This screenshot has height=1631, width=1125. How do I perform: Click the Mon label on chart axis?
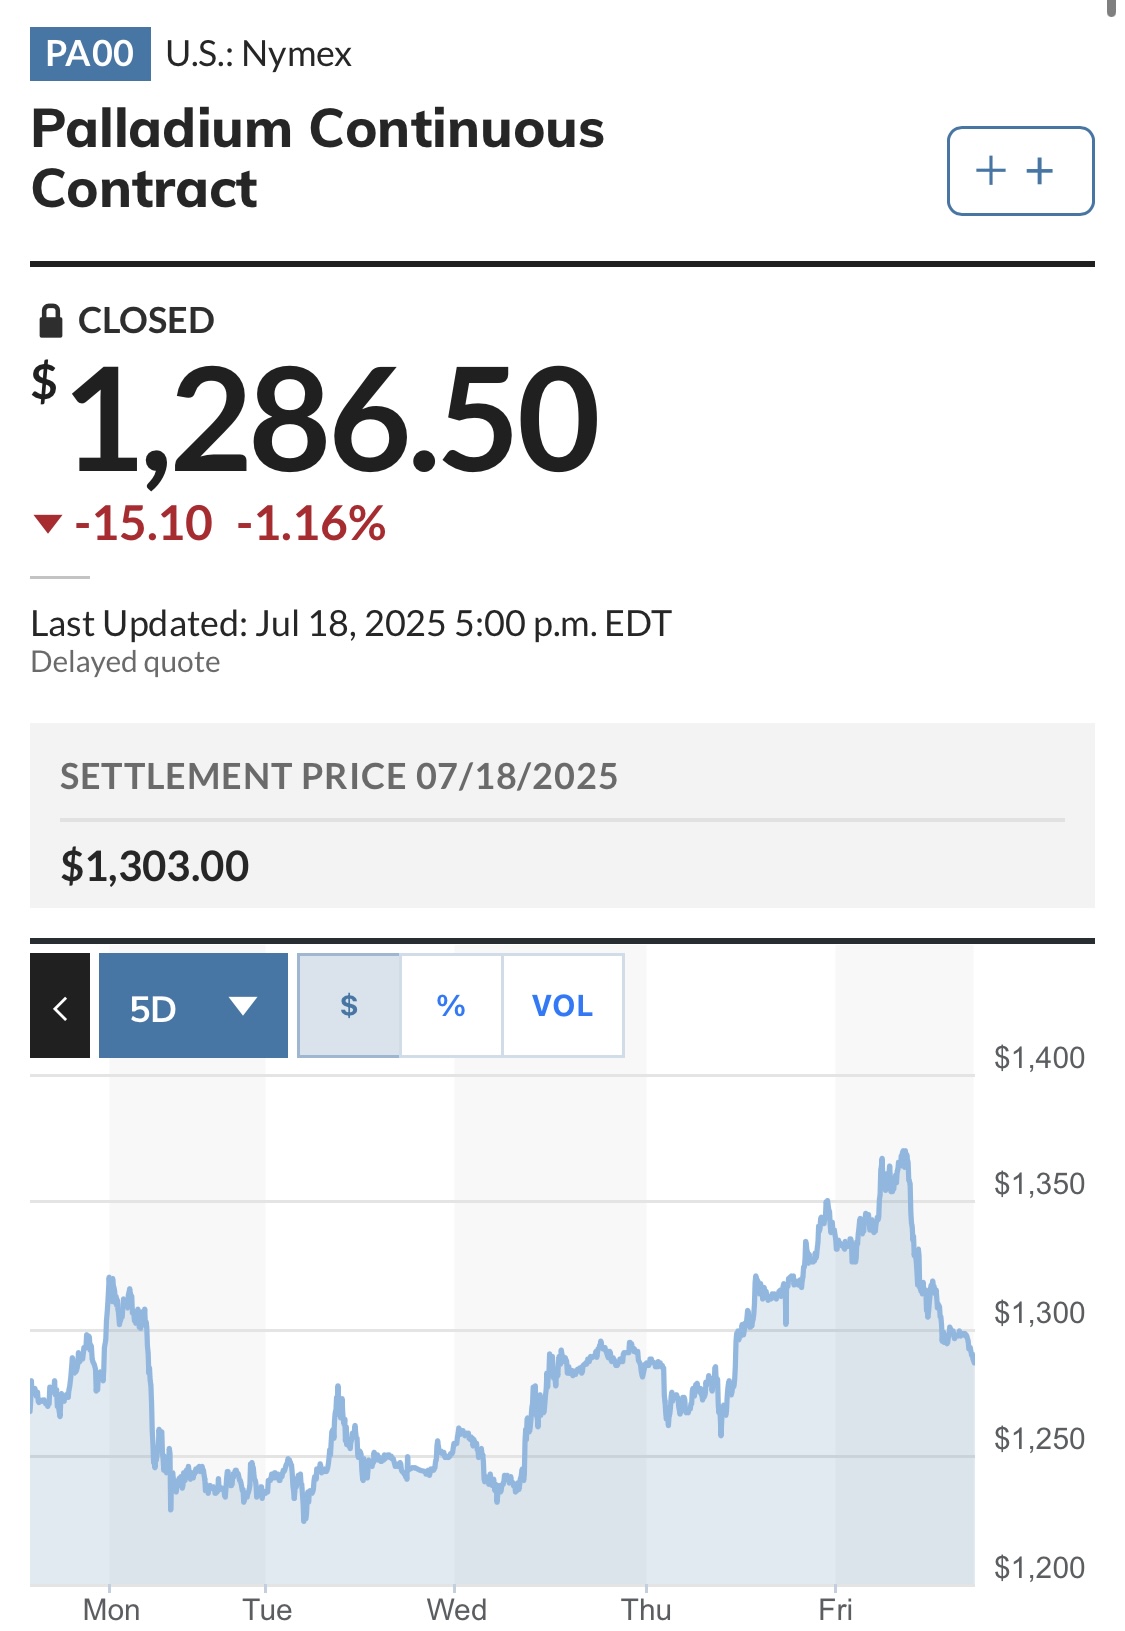tap(111, 1610)
